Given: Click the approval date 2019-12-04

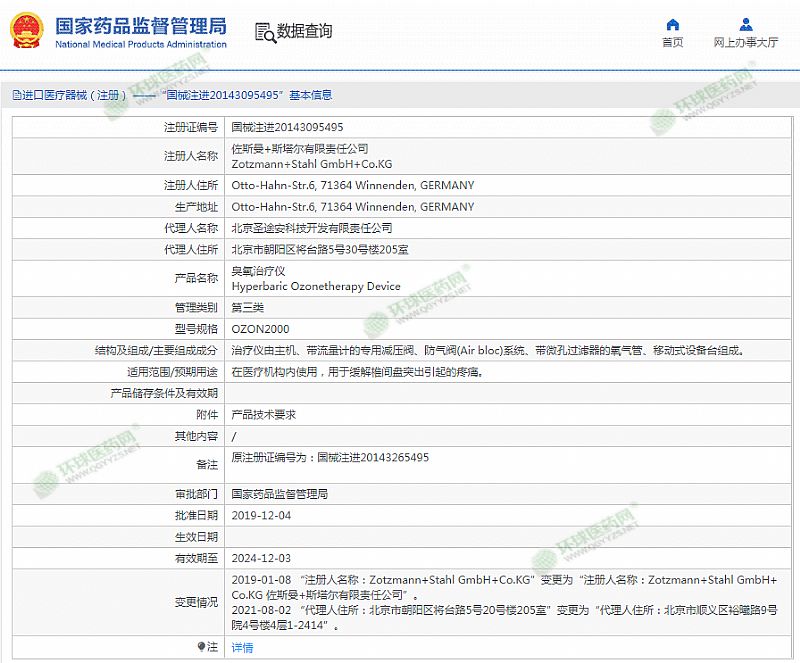Looking at the screenshot, I should pos(261,515).
